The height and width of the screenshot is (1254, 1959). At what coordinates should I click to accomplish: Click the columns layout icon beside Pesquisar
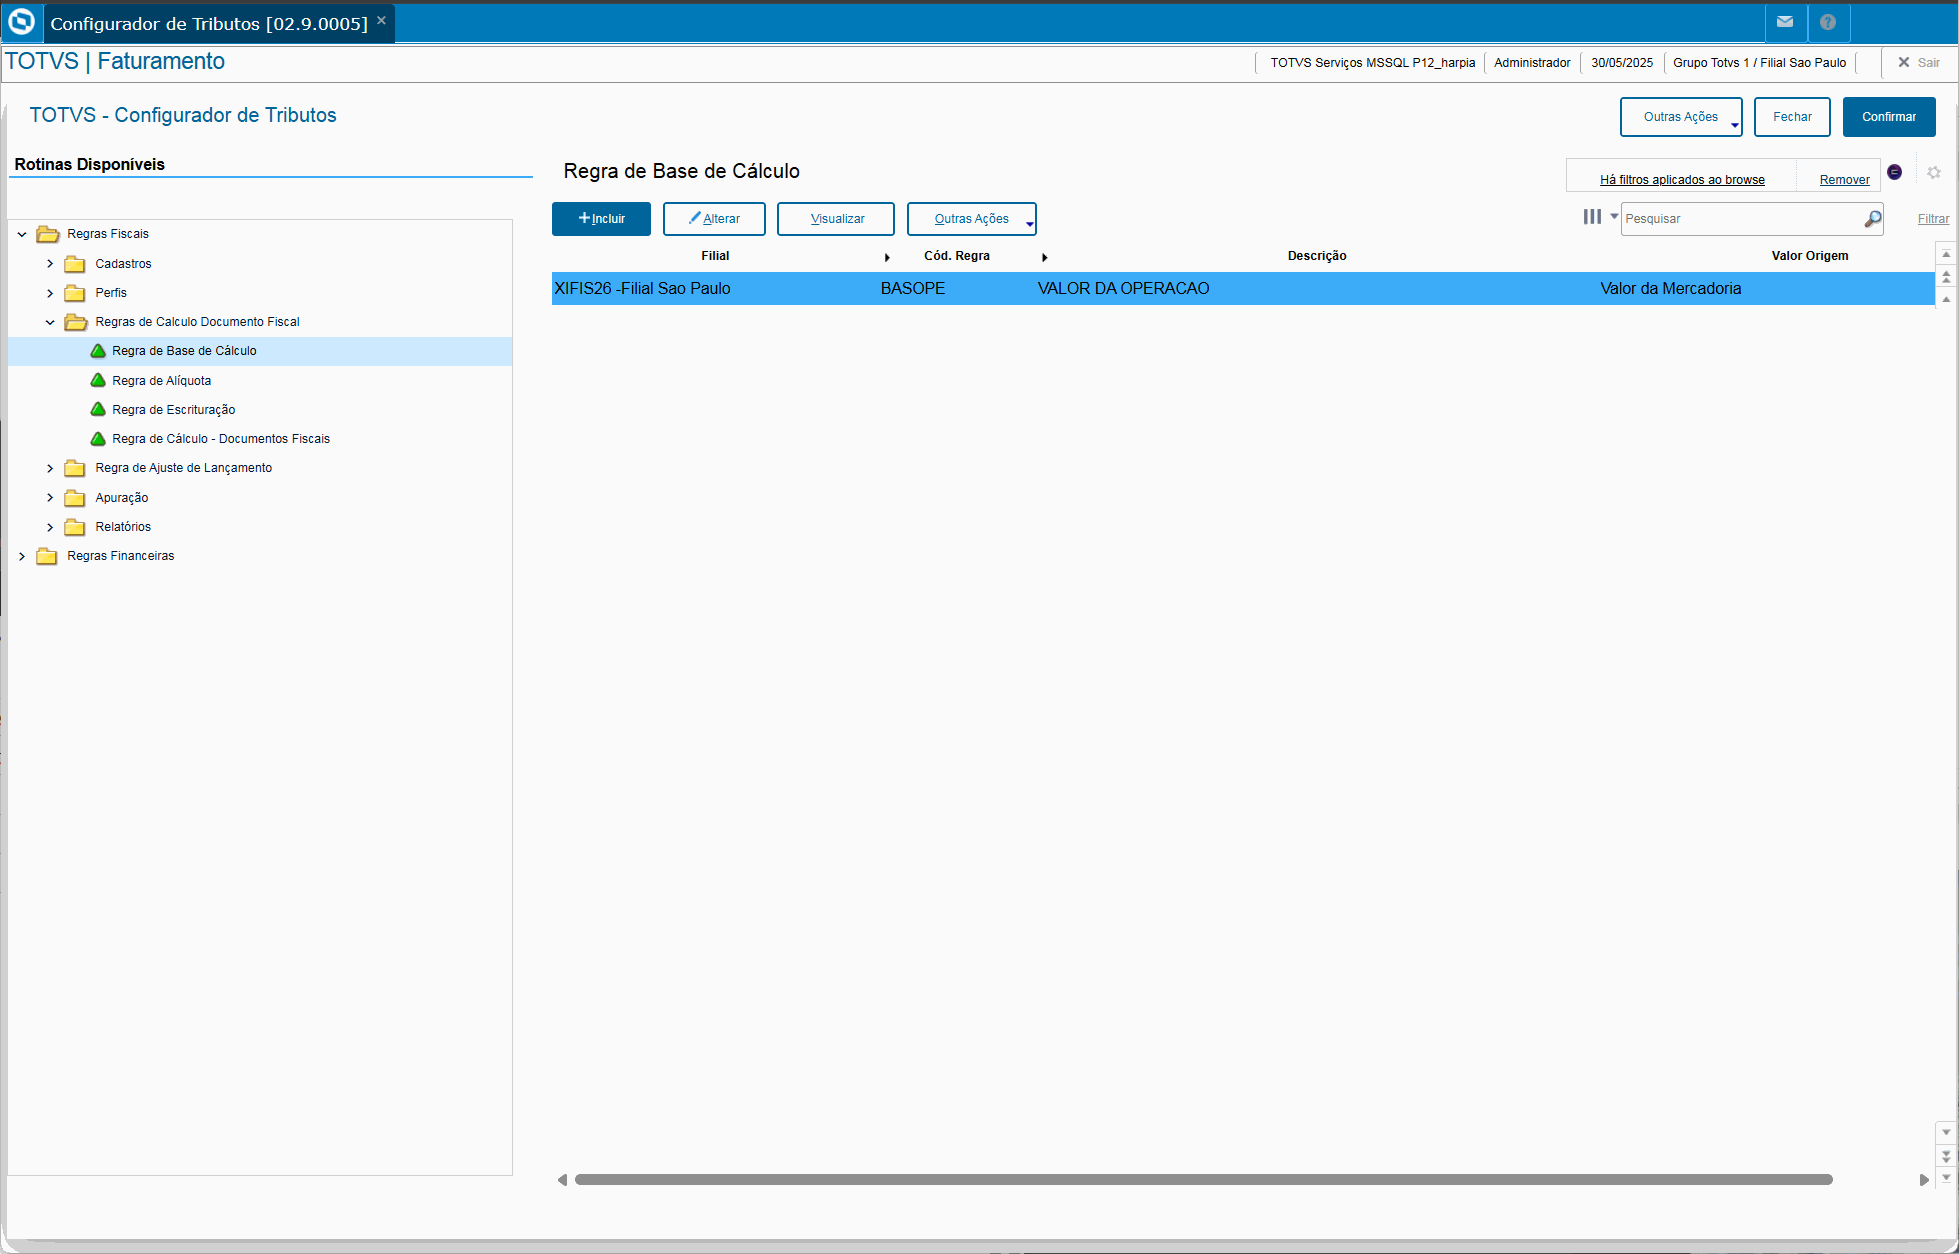[1592, 217]
